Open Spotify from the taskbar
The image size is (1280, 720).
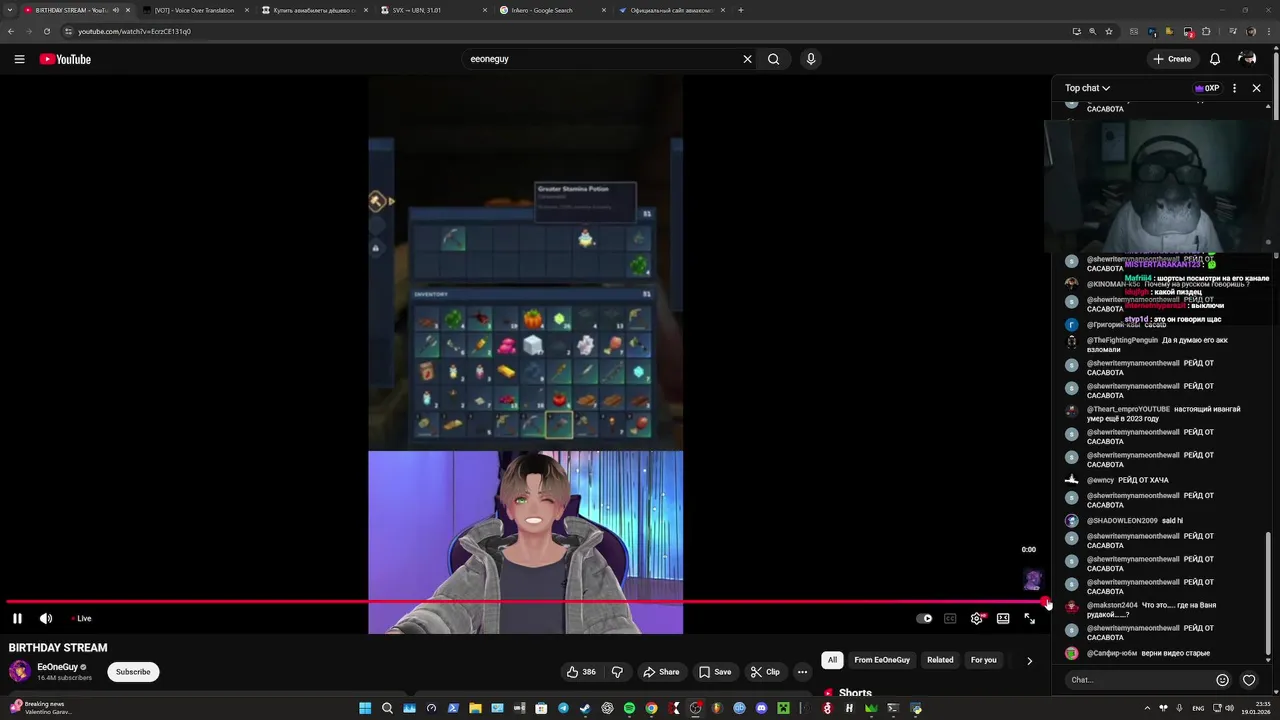pos(629,708)
